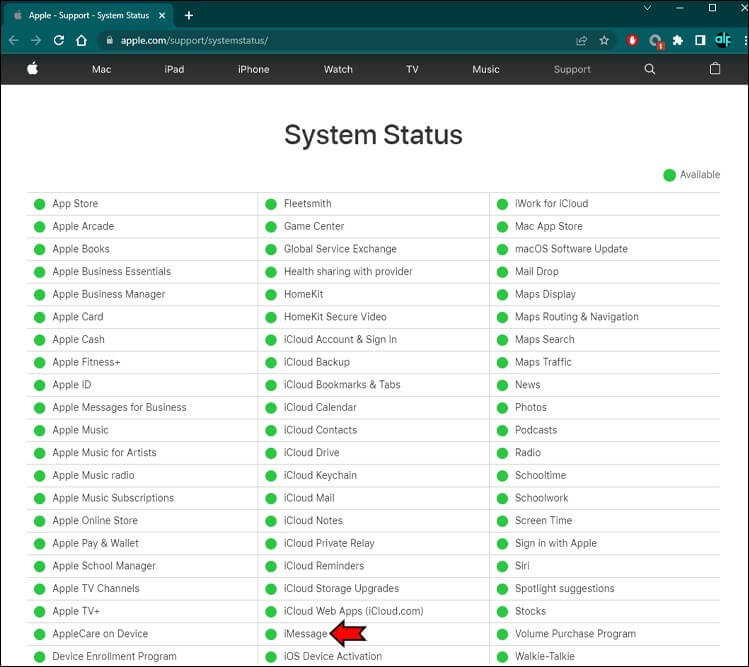Bookmark this page with the star icon
Image resolution: width=749 pixels, height=667 pixels.
click(x=604, y=41)
